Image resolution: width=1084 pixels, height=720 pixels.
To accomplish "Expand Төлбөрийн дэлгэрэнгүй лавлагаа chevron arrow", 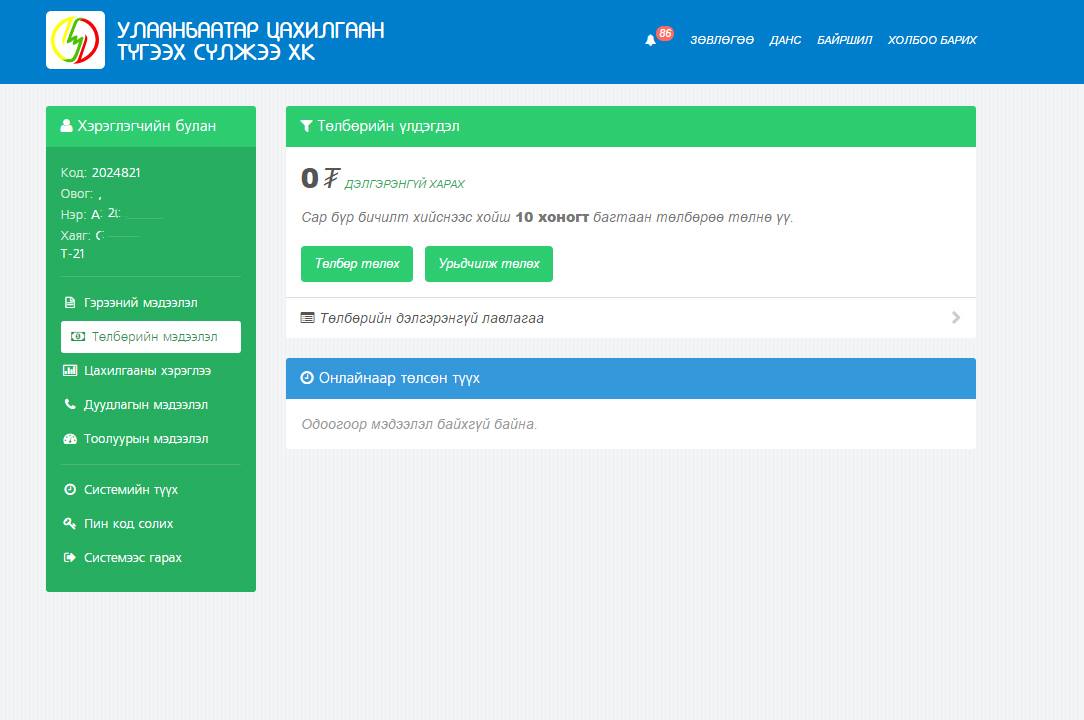I will 956,318.
